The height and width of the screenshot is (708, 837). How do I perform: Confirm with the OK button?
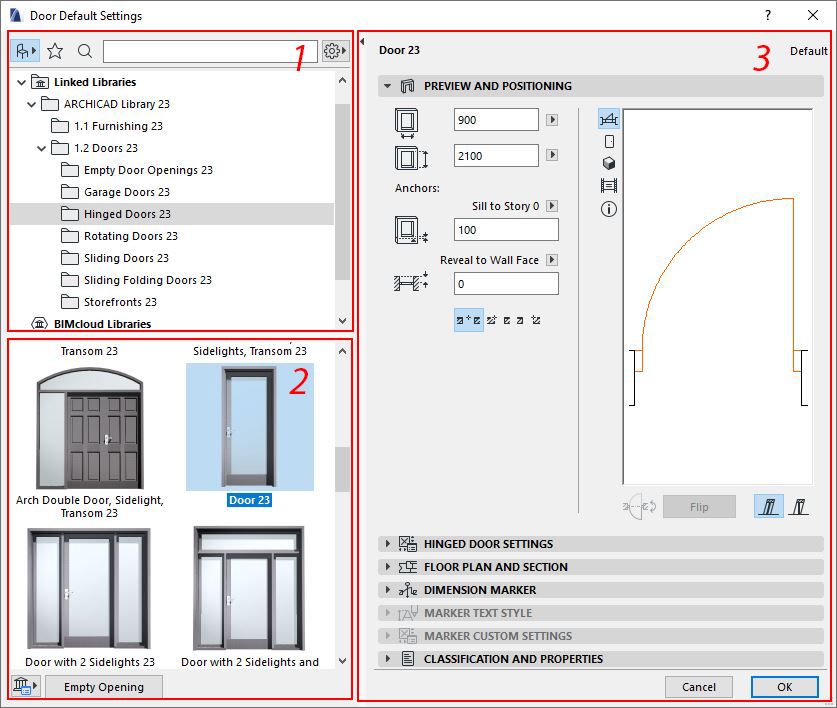tap(785, 687)
